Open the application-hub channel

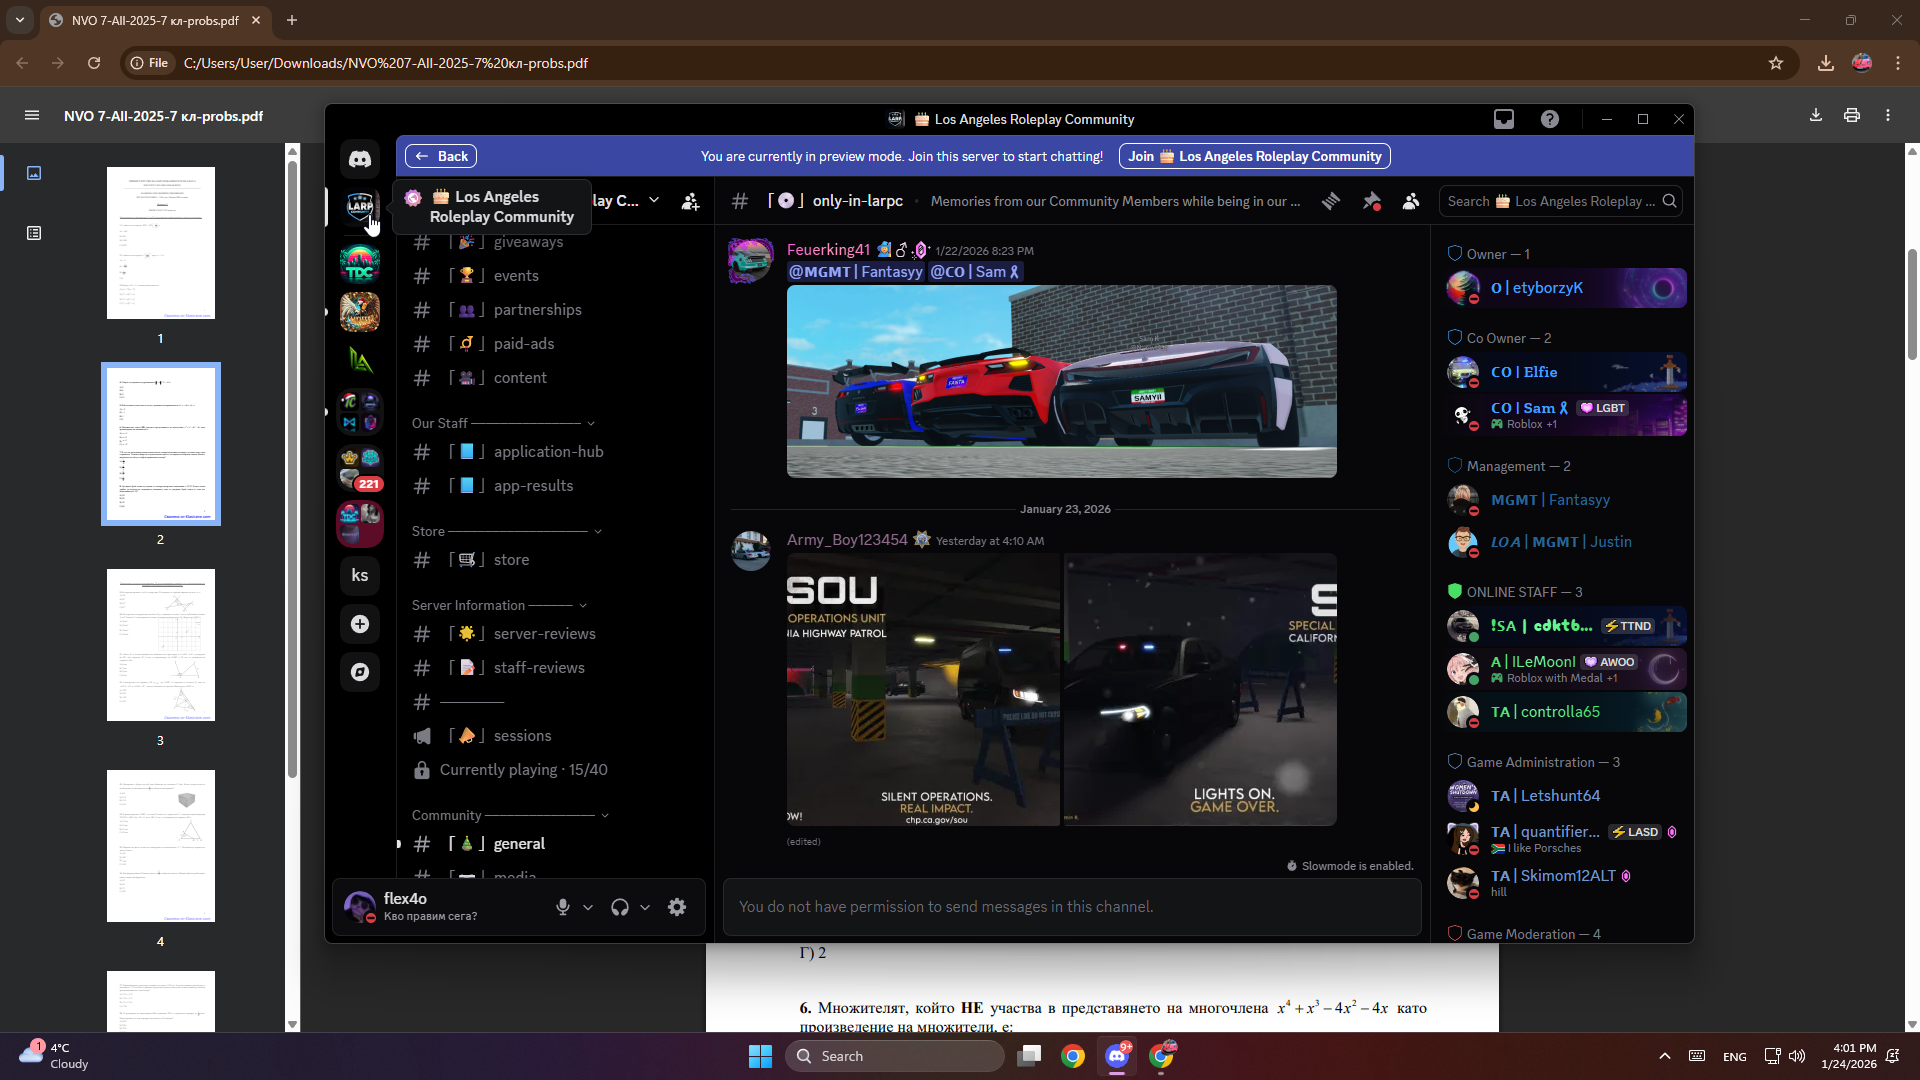point(548,452)
